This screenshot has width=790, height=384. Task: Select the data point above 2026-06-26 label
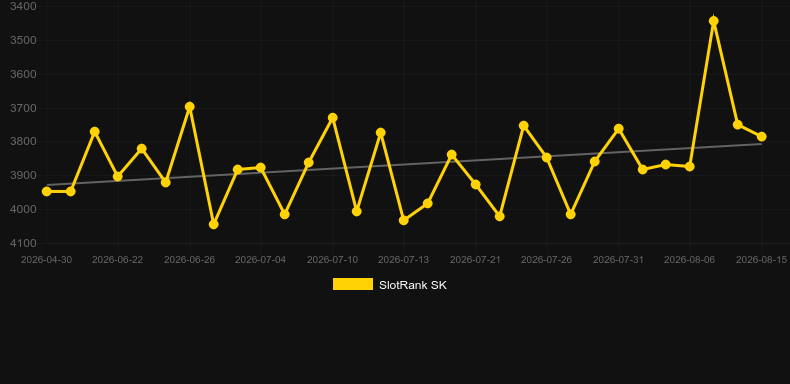click(x=190, y=107)
